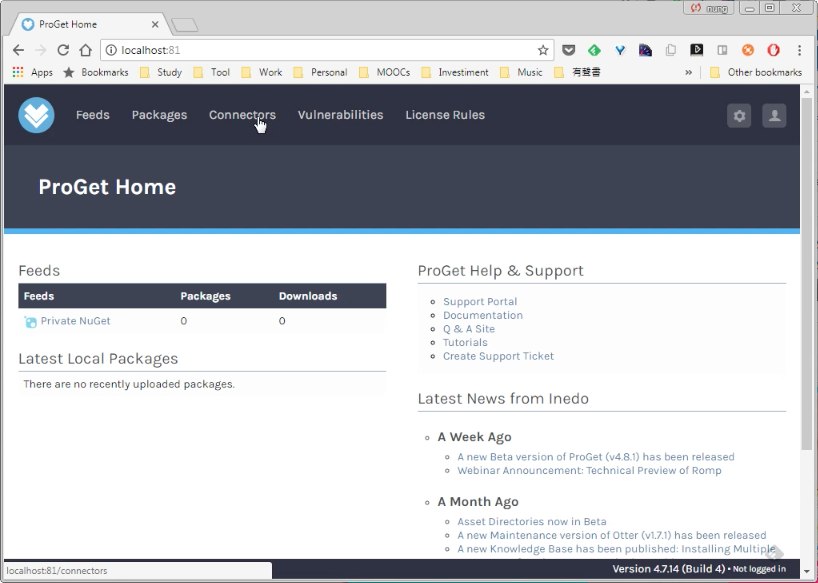Expand hidden bookmarks with double chevron
Viewport: 818px width, 583px height.
pos(689,72)
